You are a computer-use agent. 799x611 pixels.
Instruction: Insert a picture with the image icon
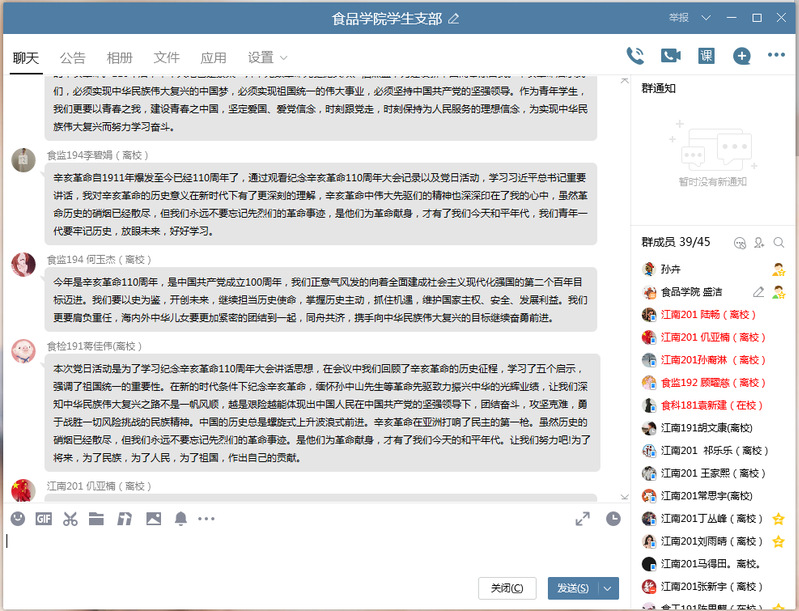pos(153,519)
